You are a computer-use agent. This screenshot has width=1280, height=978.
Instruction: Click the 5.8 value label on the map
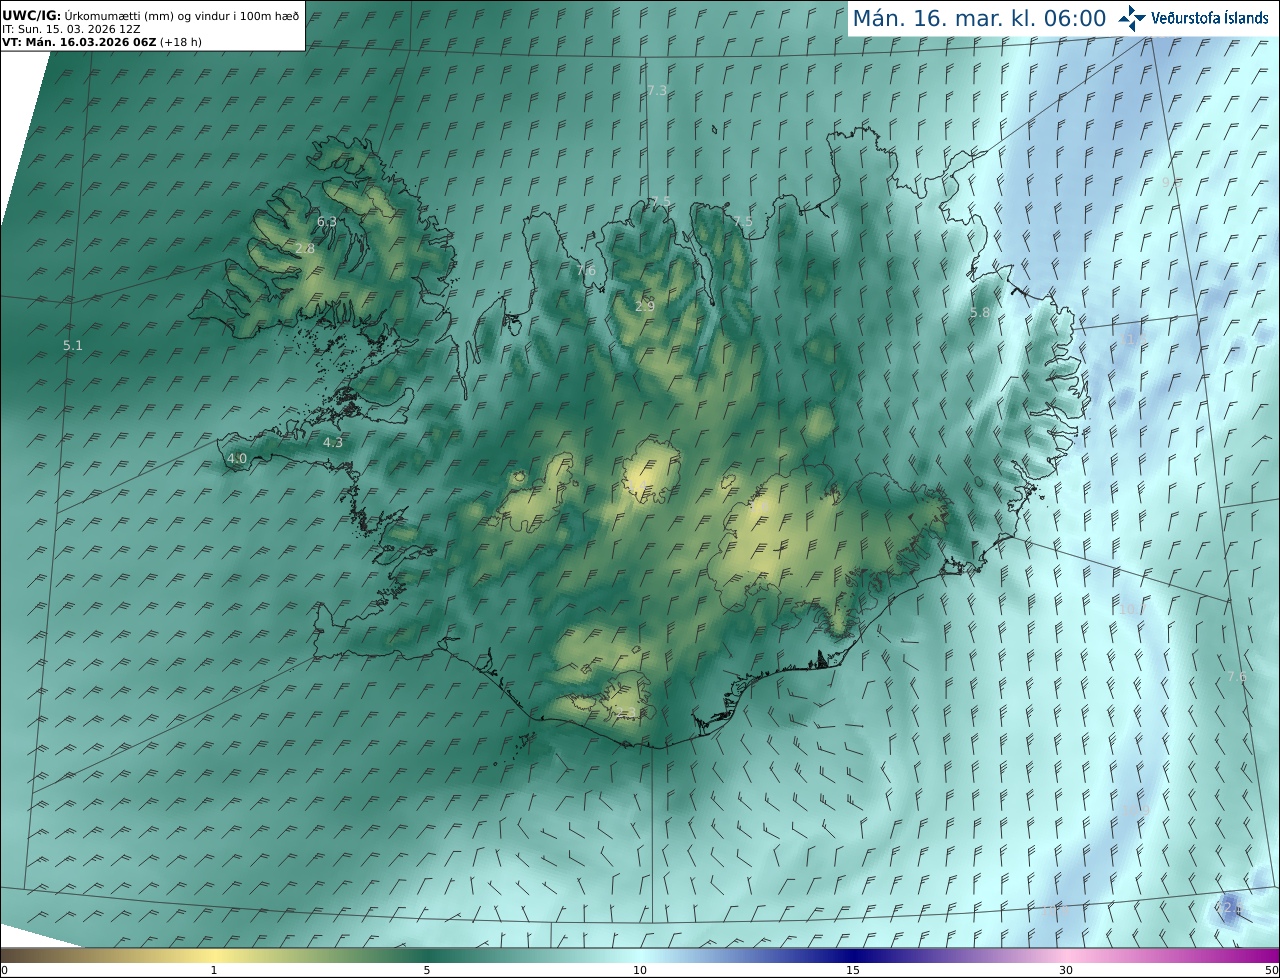coord(980,313)
